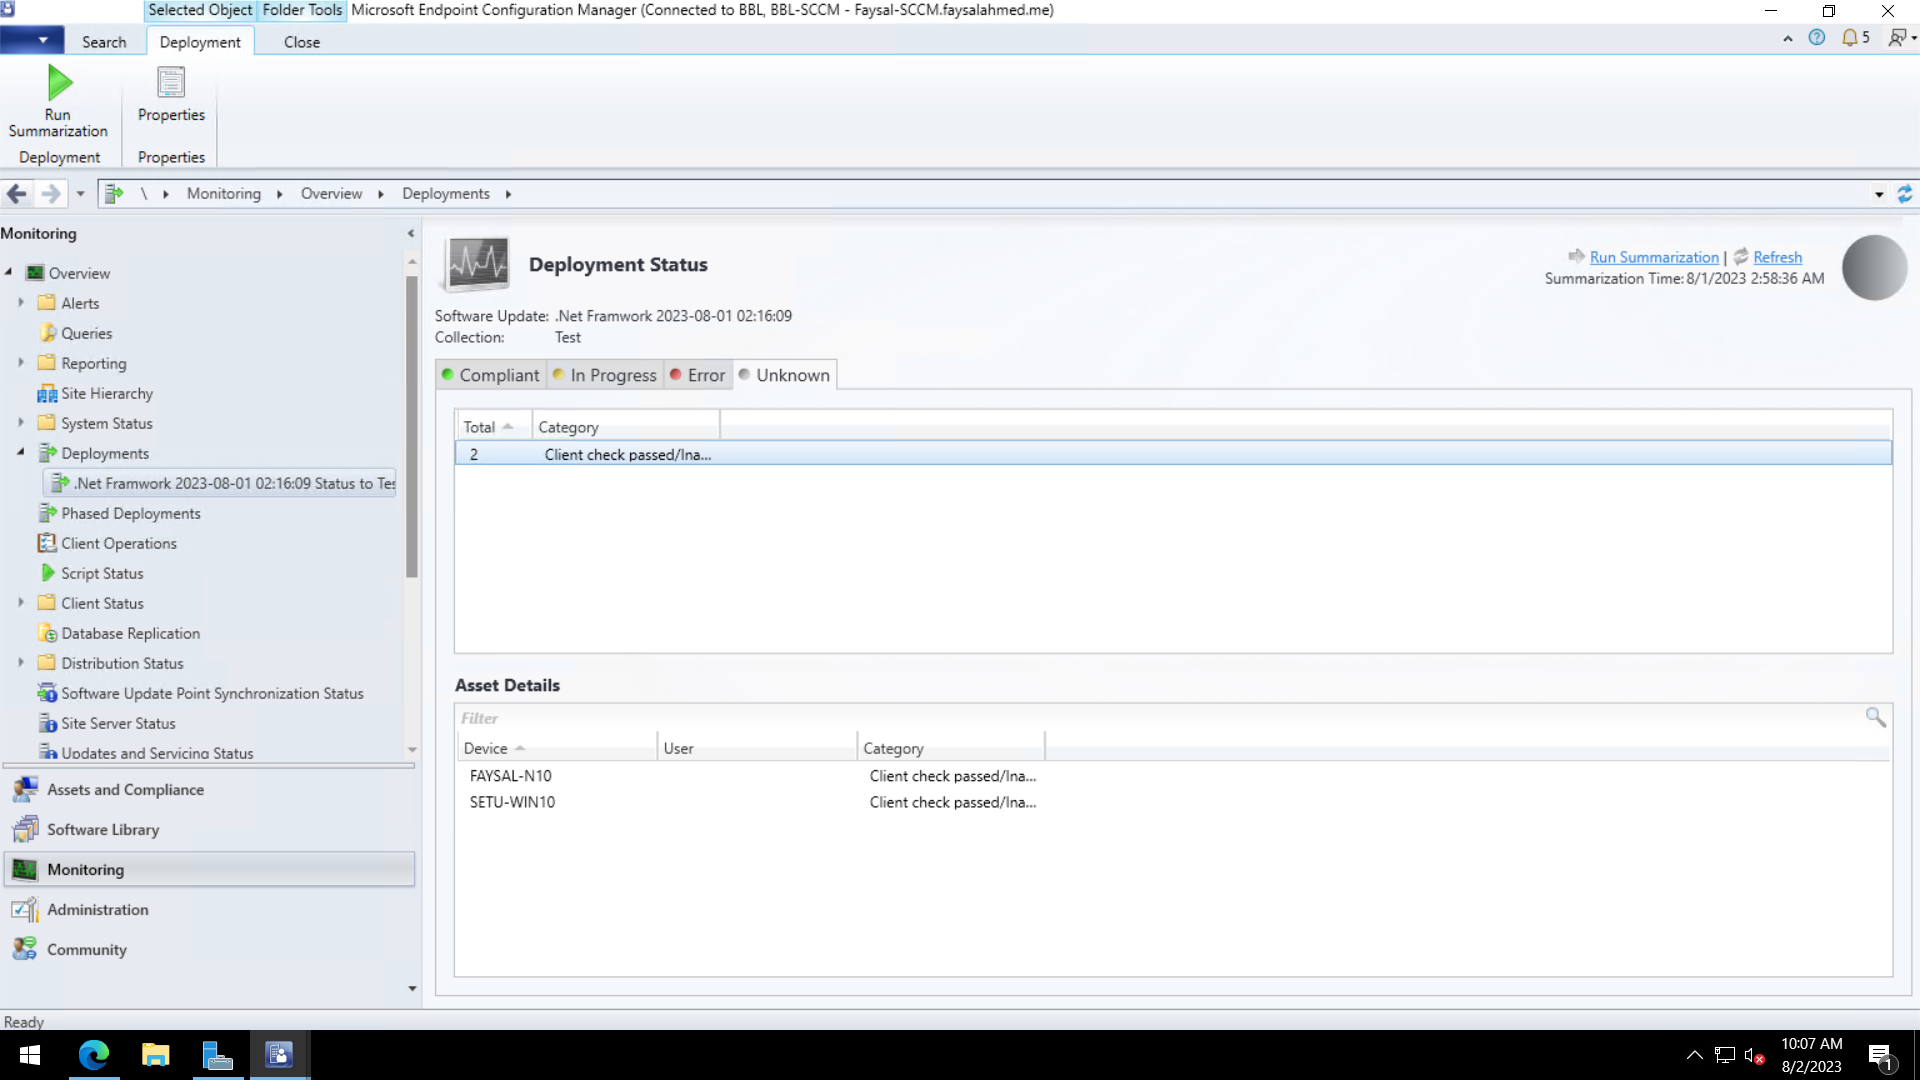The width and height of the screenshot is (1920, 1080).
Task: Click the Forward navigation arrow
Action: [x=50, y=193]
